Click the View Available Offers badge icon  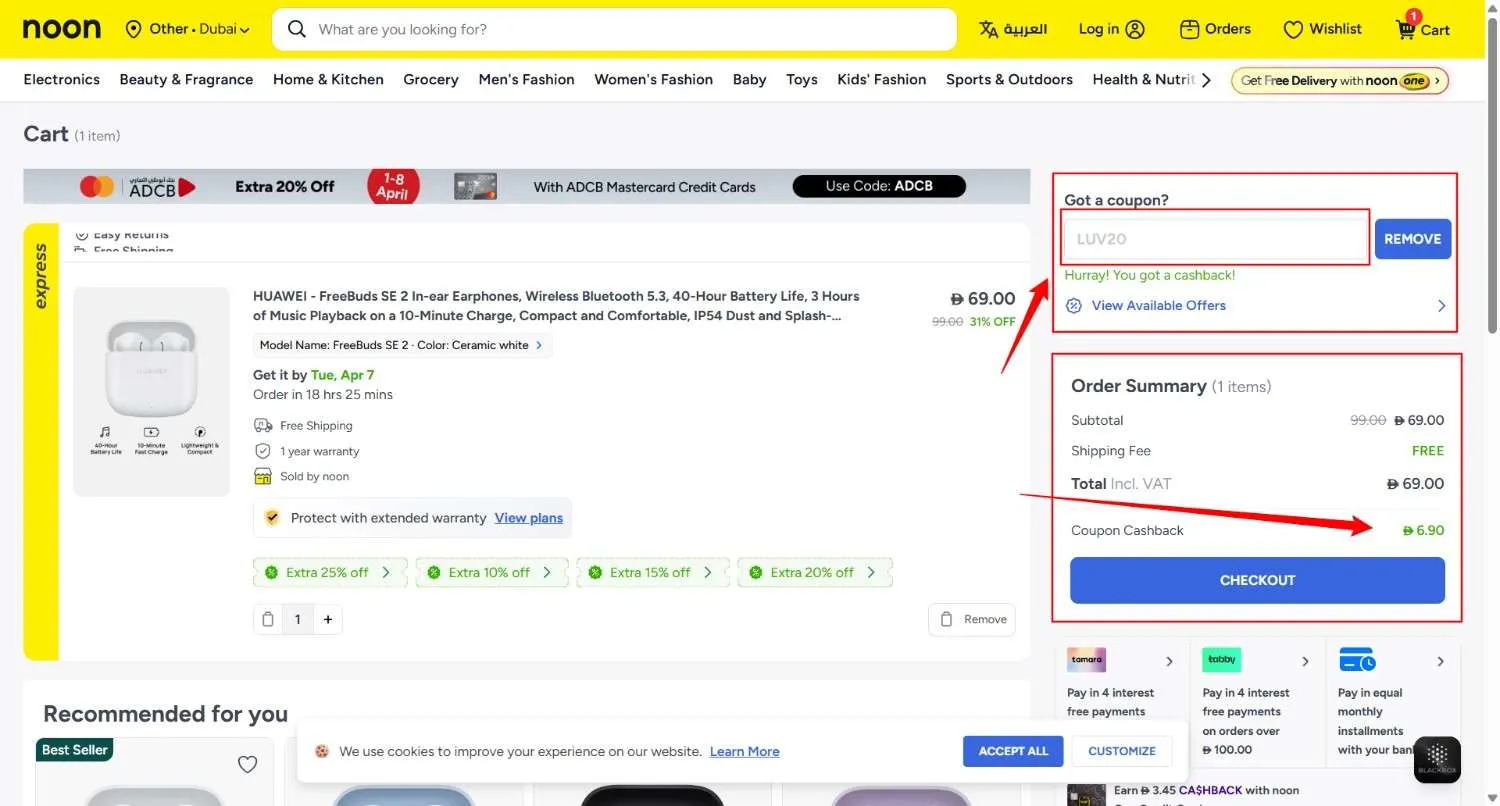point(1074,306)
